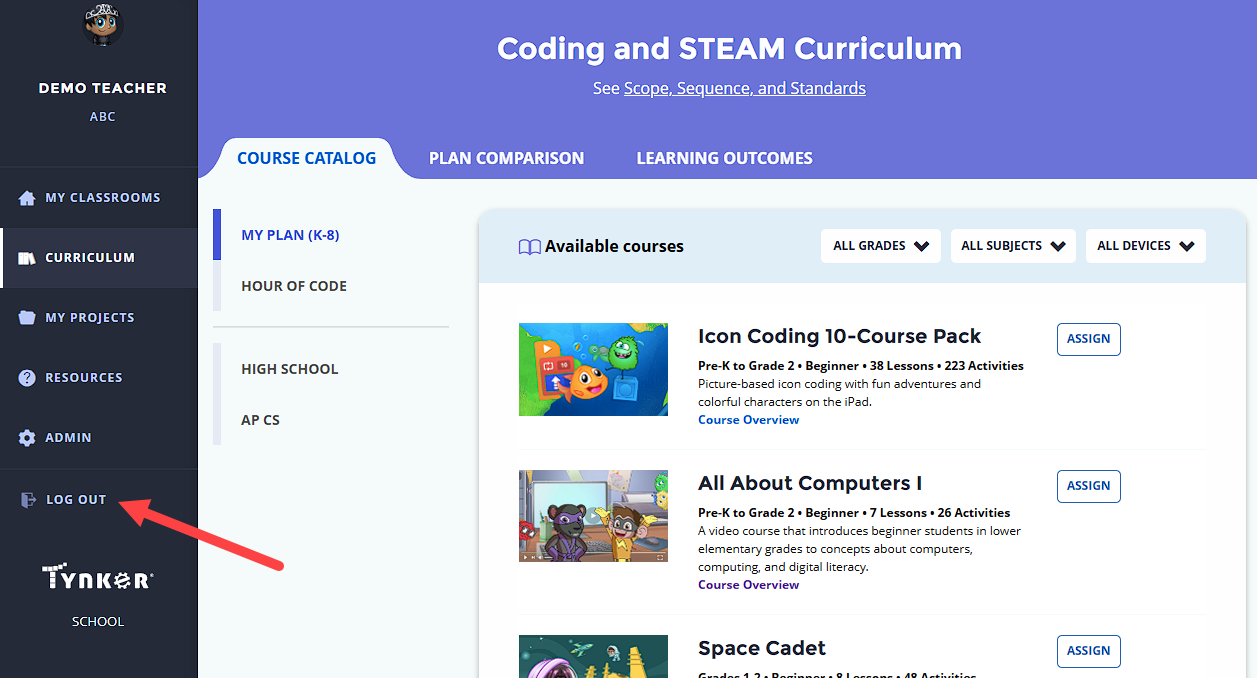
Task: Click the Space Cadet course title
Action: click(x=762, y=648)
